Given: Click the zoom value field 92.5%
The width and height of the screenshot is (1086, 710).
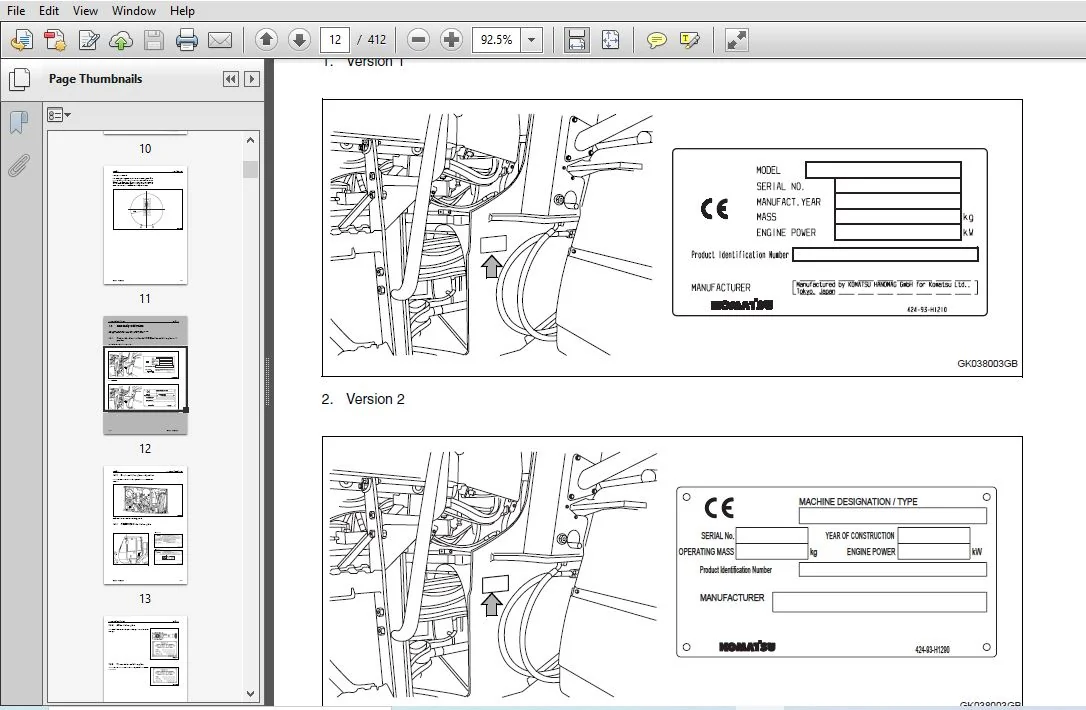Looking at the screenshot, I should pos(497,40).
